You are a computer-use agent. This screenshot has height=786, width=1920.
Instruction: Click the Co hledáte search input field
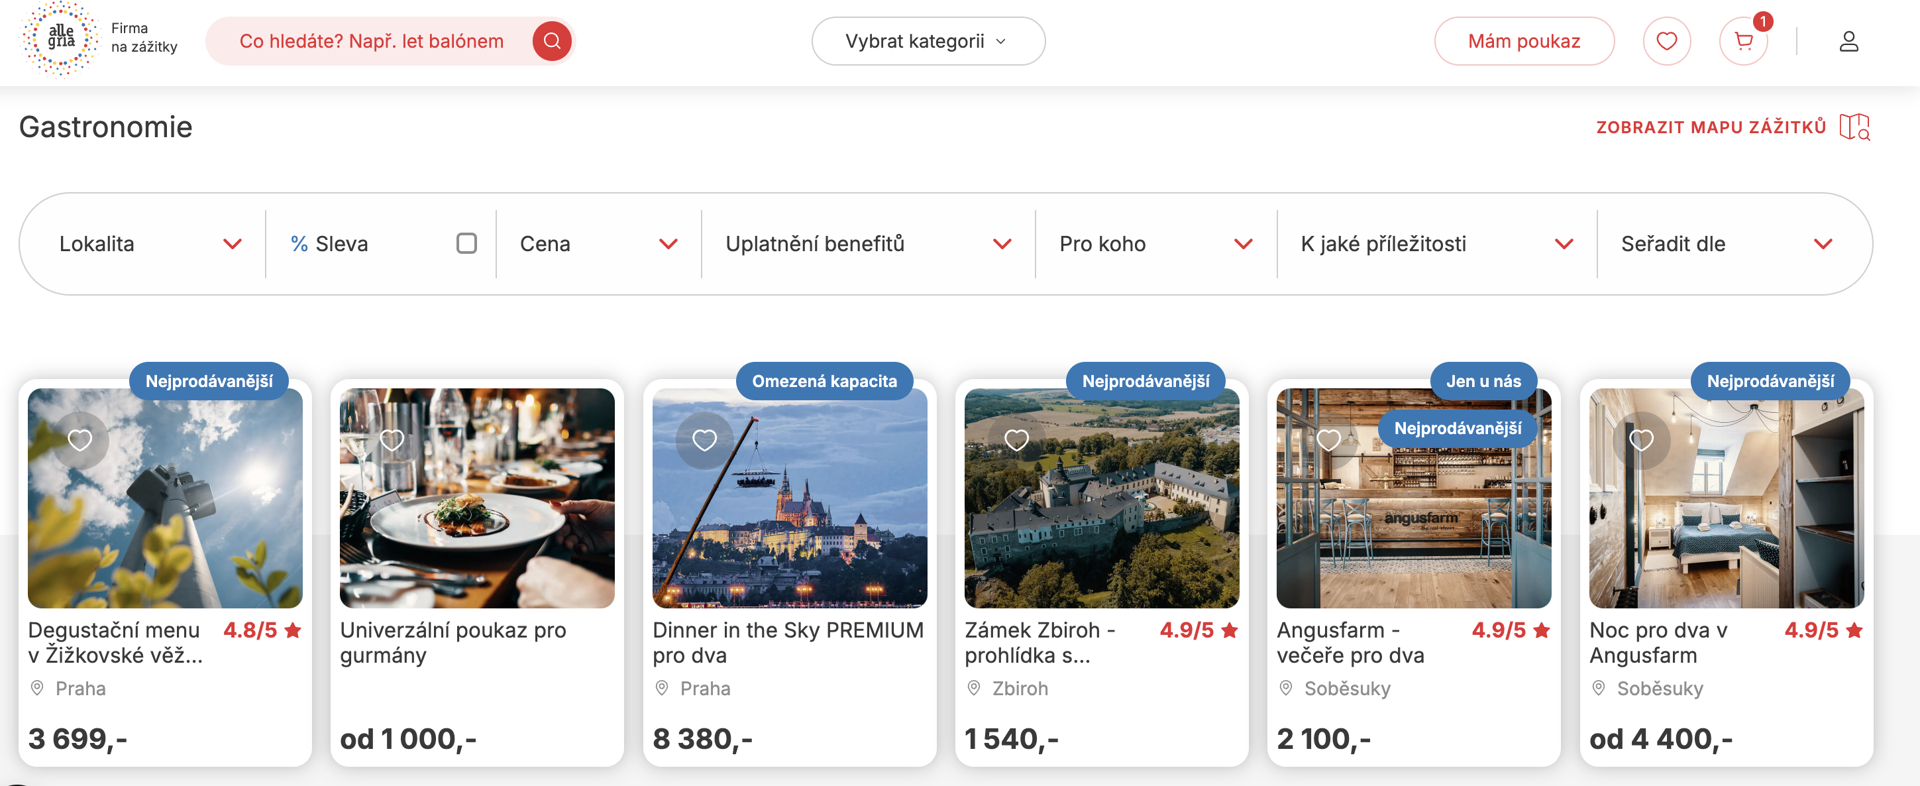[x=372, y=41]
